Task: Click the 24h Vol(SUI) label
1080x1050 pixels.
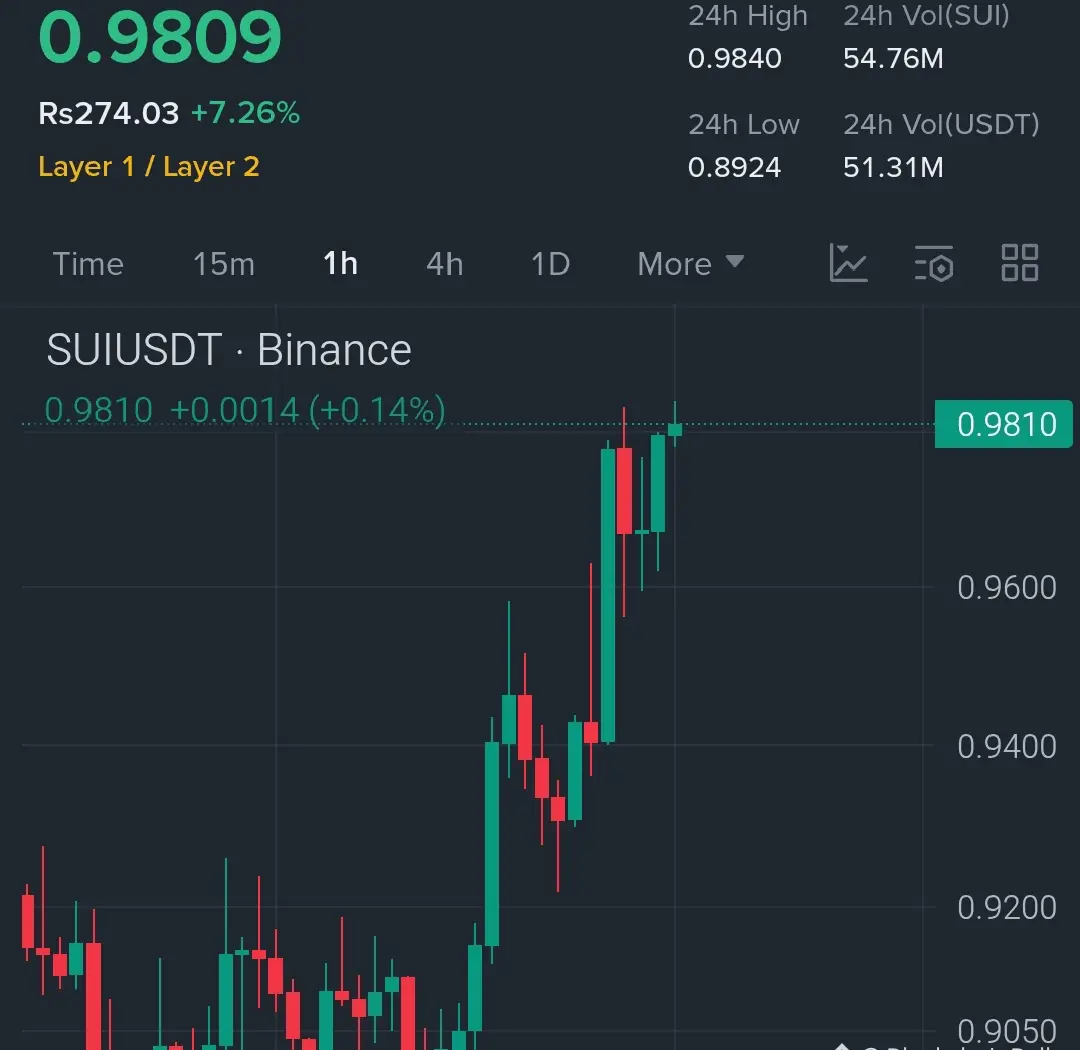Action: [926, 16]
